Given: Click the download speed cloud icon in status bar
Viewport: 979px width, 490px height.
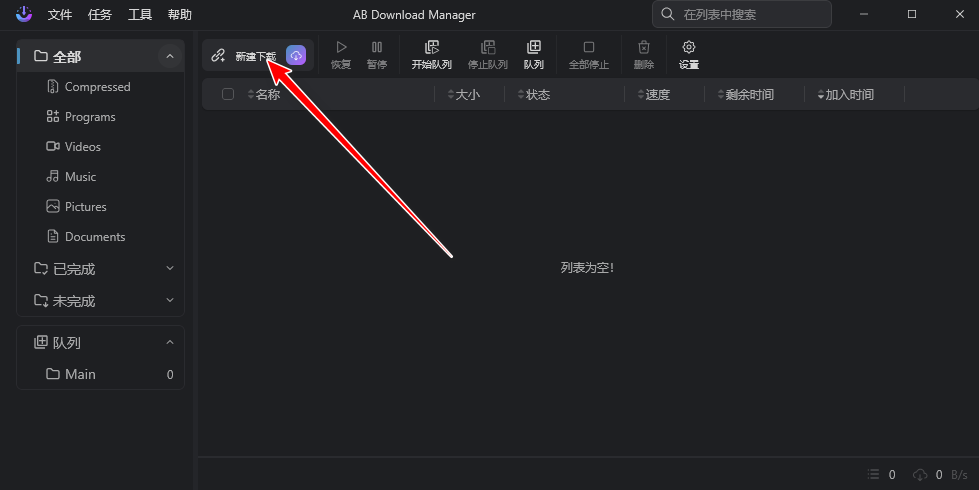Looking at the screenshot, I should pos(920,474).
